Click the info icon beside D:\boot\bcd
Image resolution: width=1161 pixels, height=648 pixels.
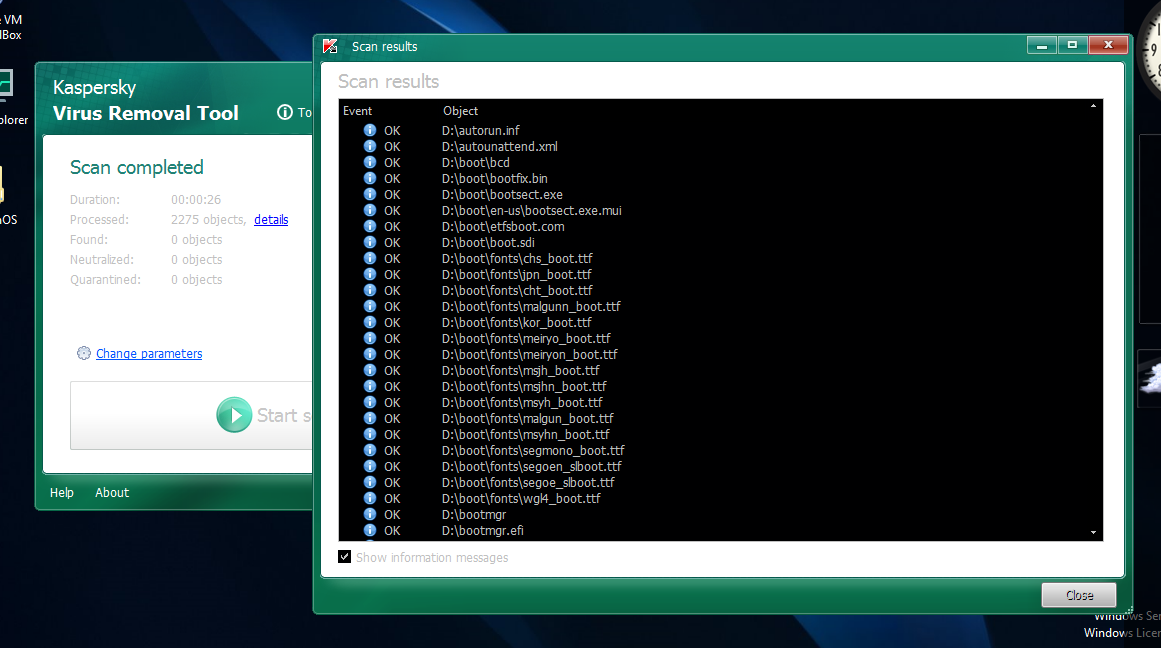369,162
